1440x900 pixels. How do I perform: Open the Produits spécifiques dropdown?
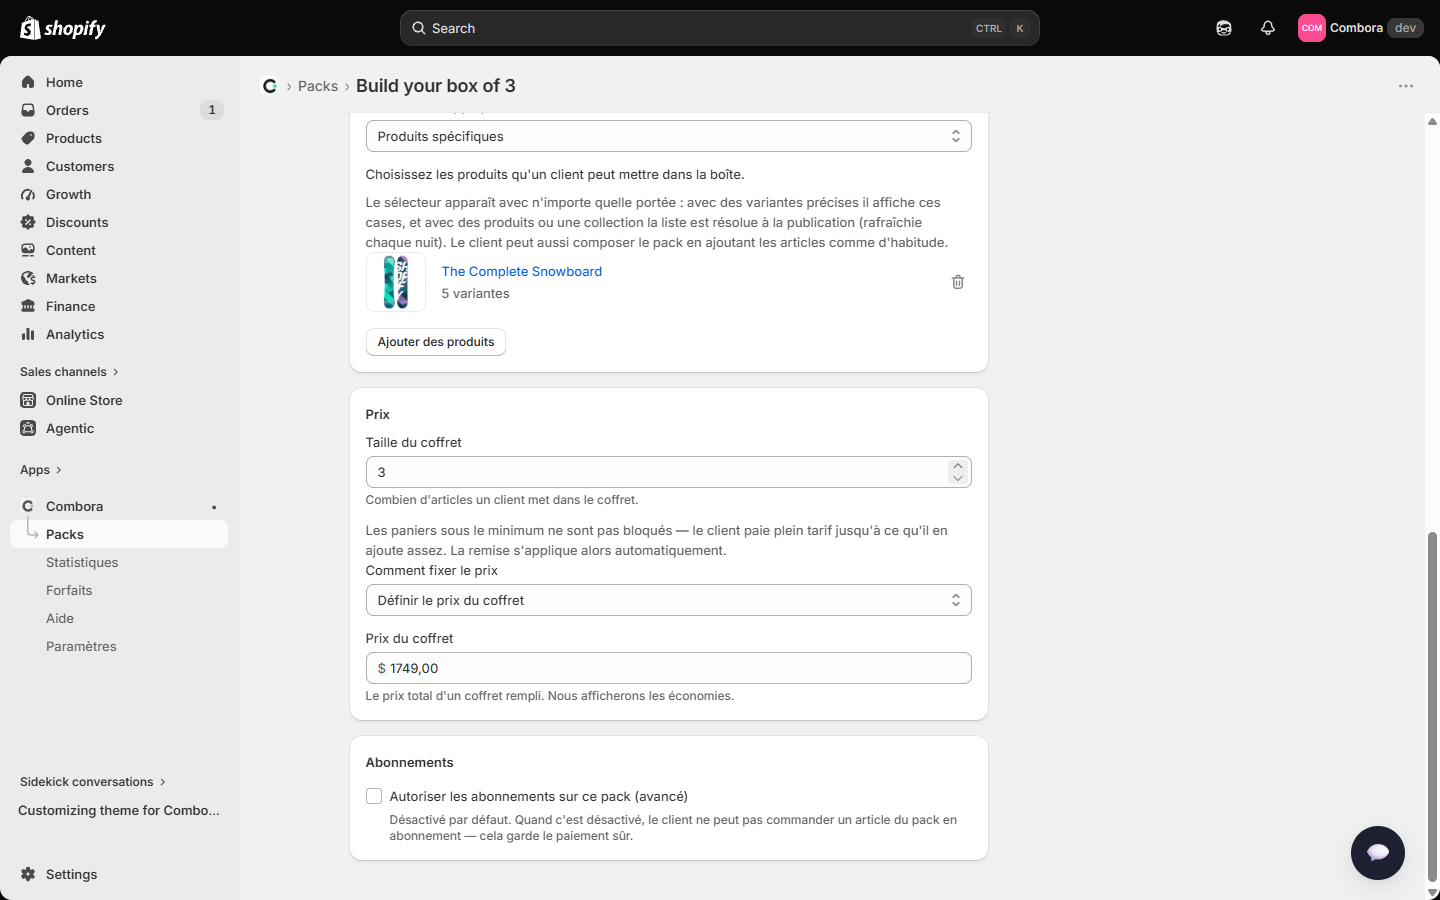pyautogui.click(x=668, y=136)
